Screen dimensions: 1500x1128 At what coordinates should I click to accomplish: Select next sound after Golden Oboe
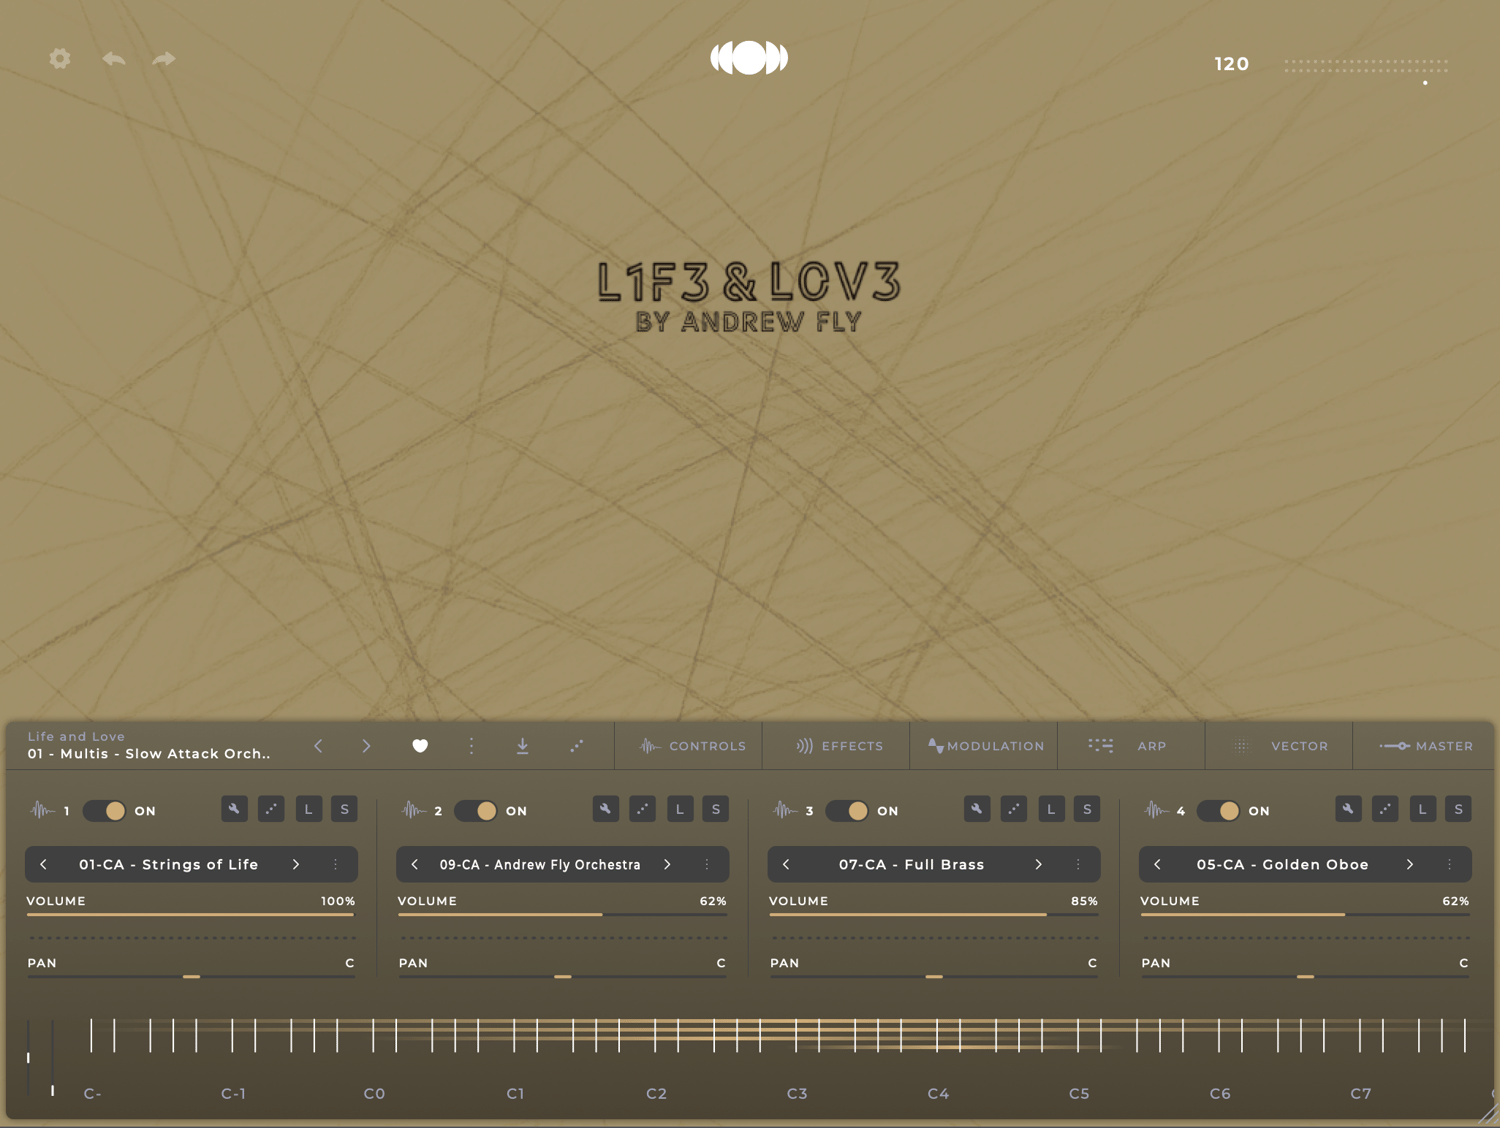coord(1410,864)
